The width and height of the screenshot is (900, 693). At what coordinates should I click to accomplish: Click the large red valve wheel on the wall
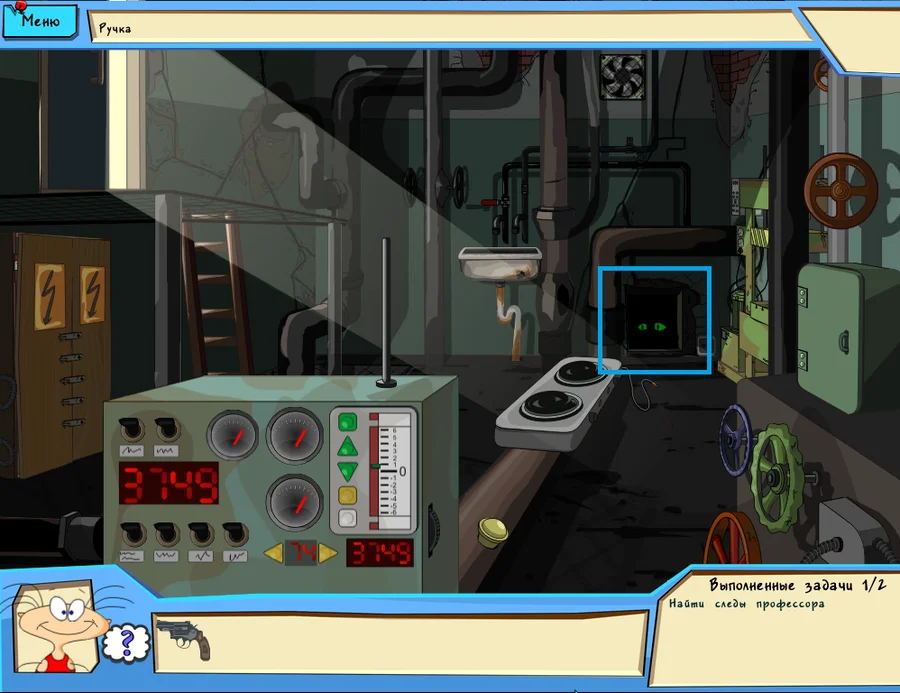click(x=841, y=189)
